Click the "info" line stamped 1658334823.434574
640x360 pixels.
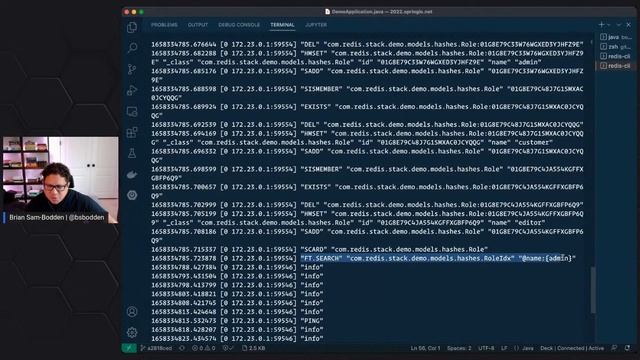click(x=237, y=338)
